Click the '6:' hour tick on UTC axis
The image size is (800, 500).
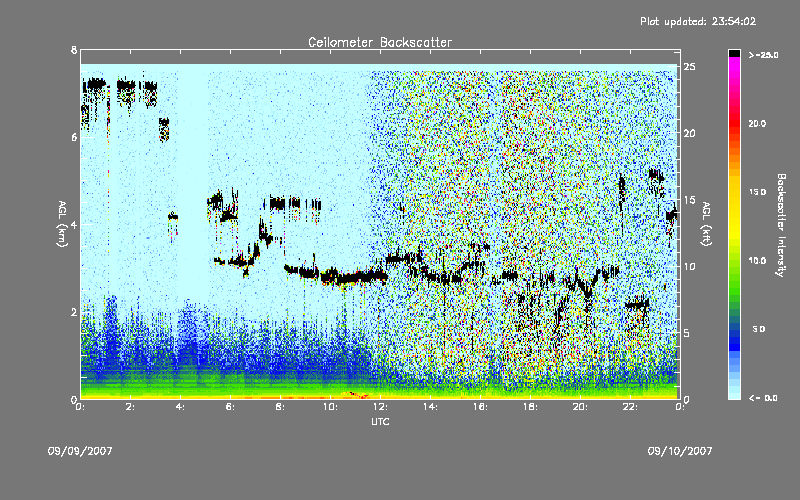(x=230, y=407)
